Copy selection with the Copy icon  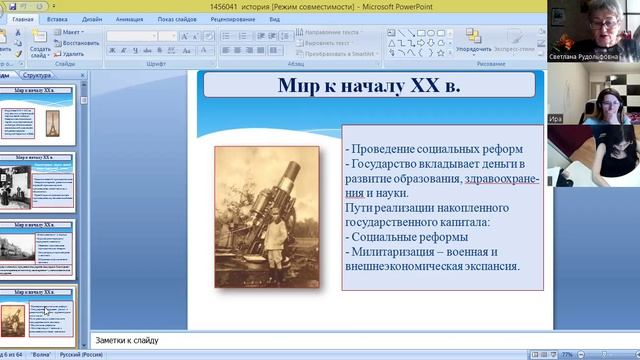coord(18,43)
